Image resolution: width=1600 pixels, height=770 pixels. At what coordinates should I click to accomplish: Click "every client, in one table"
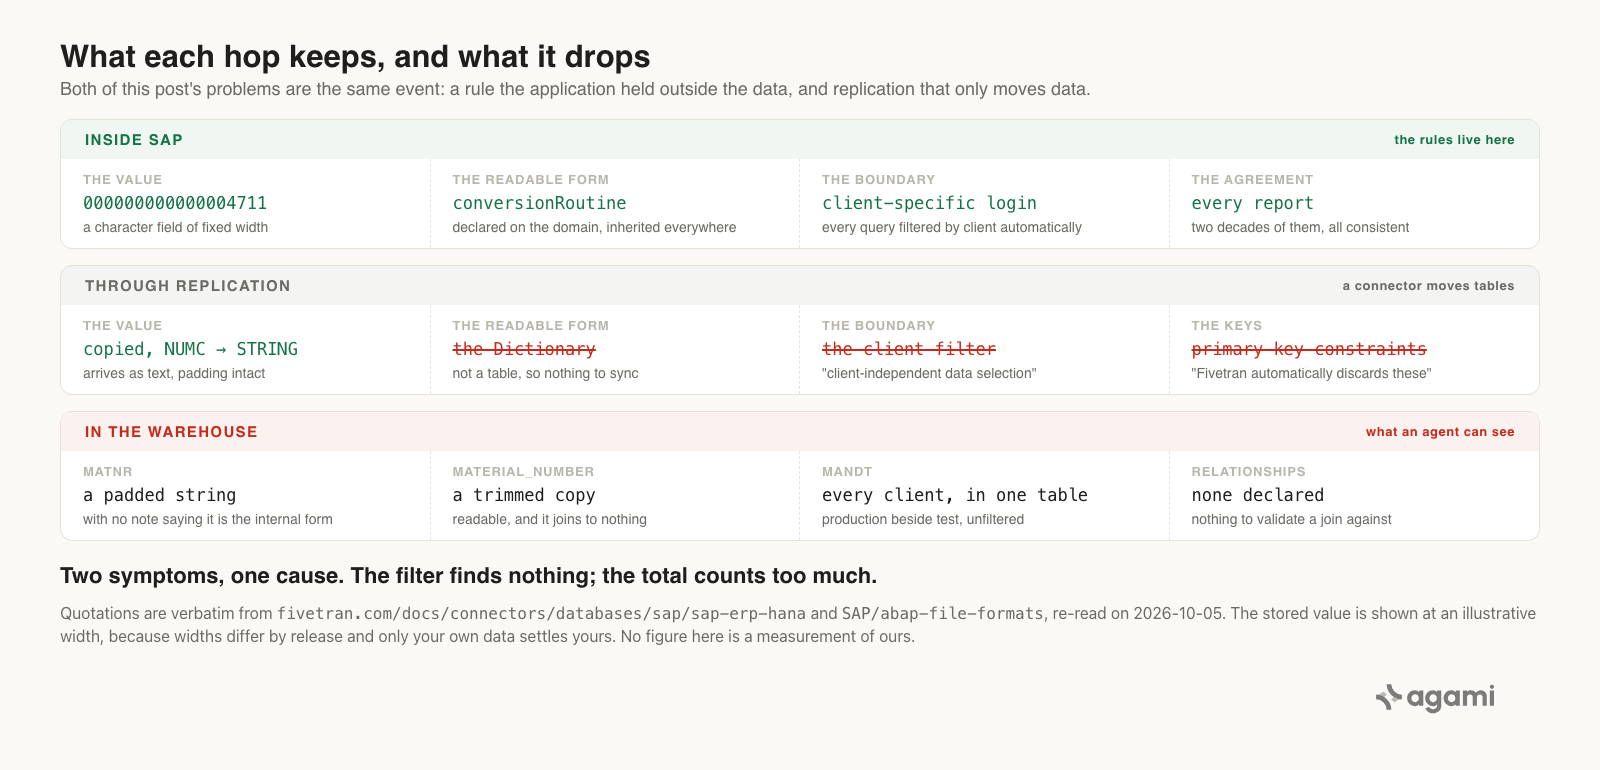[955, 495]
